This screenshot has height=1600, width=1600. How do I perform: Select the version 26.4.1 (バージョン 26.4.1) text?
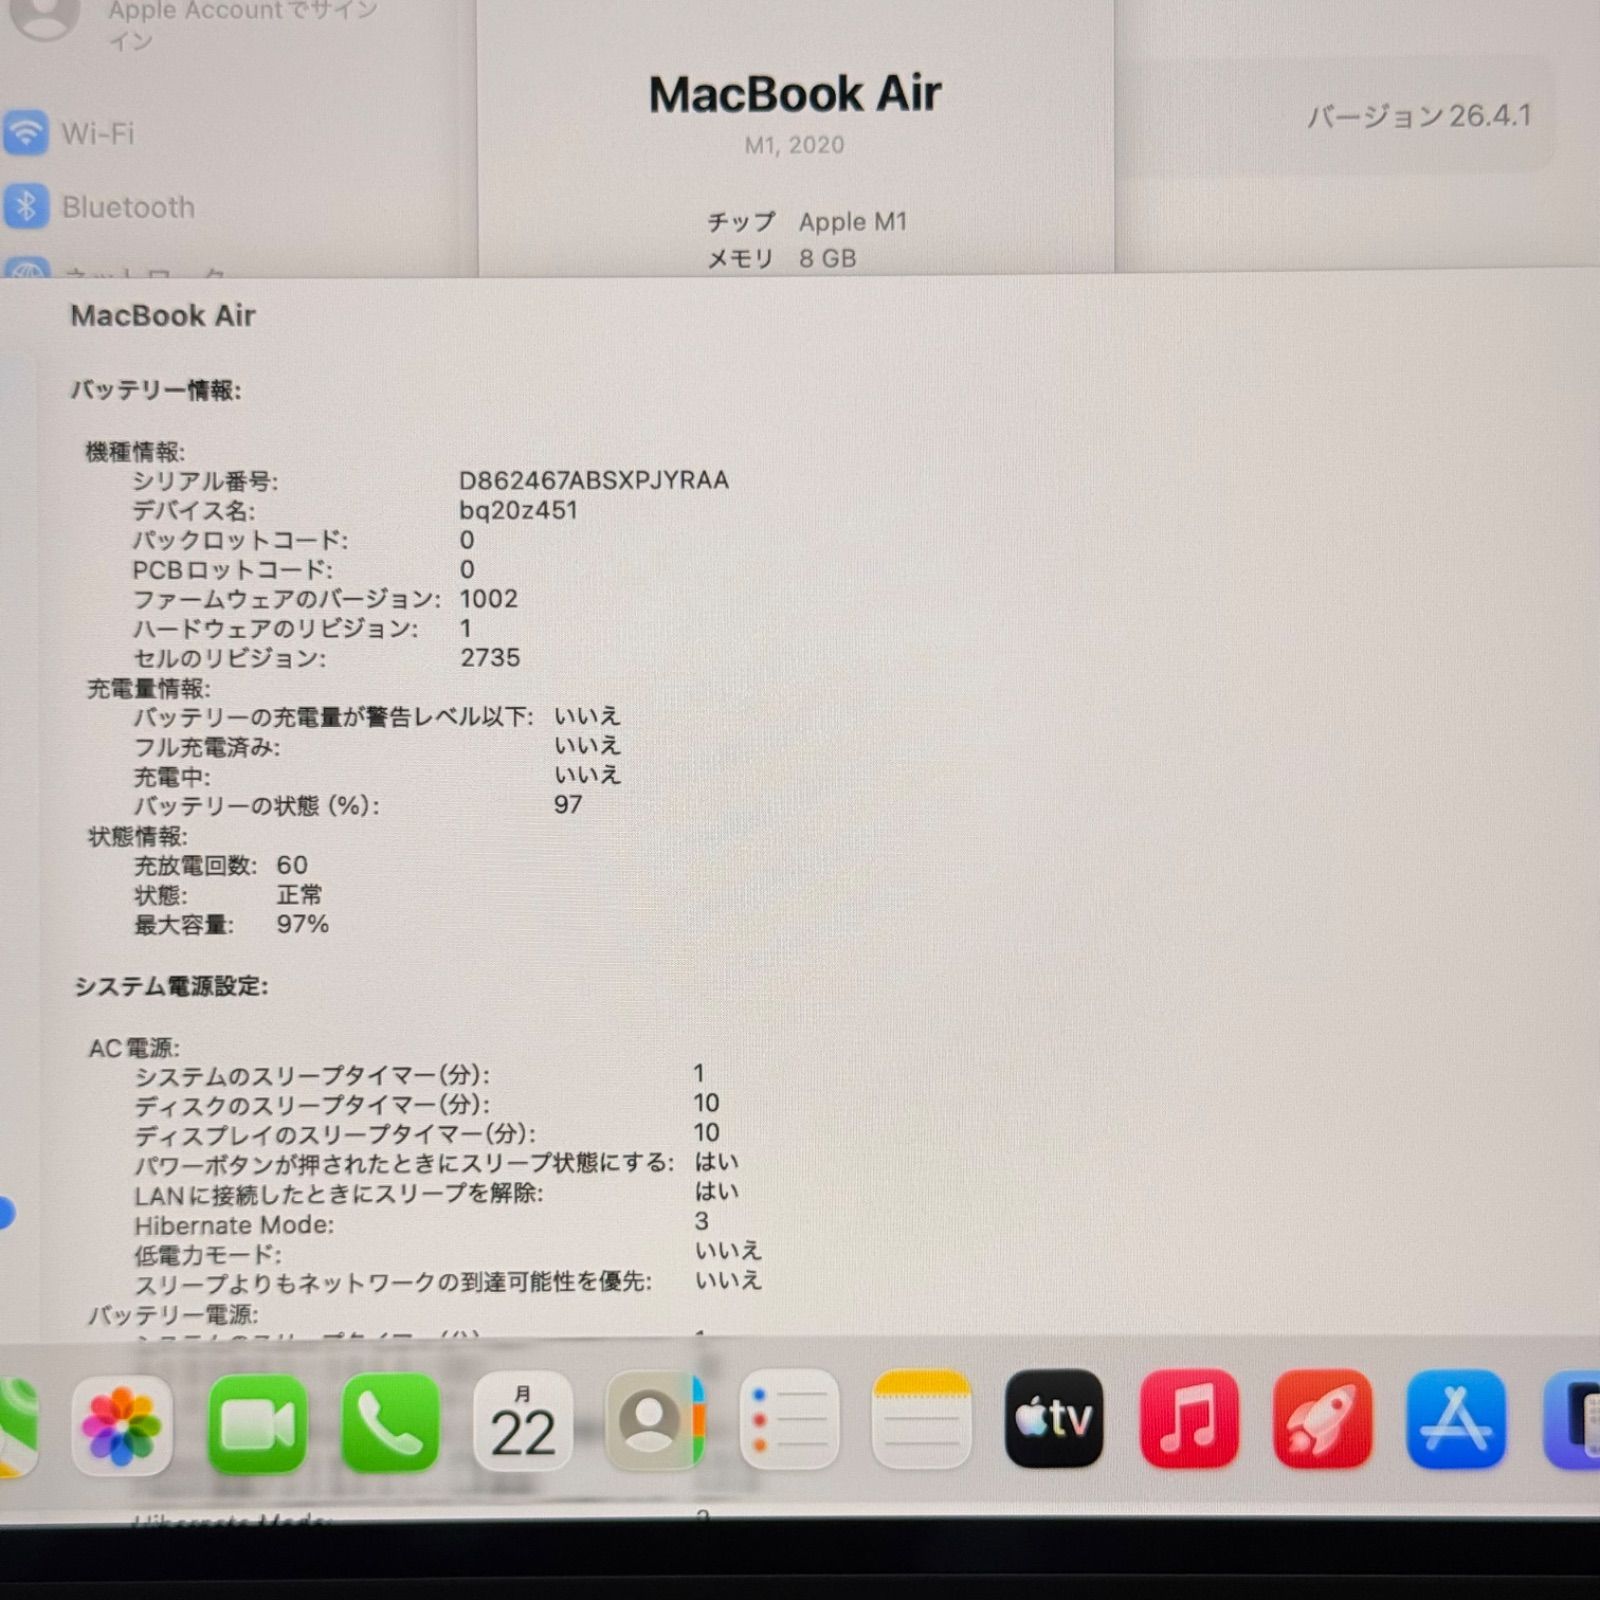tap(1419, 116)
